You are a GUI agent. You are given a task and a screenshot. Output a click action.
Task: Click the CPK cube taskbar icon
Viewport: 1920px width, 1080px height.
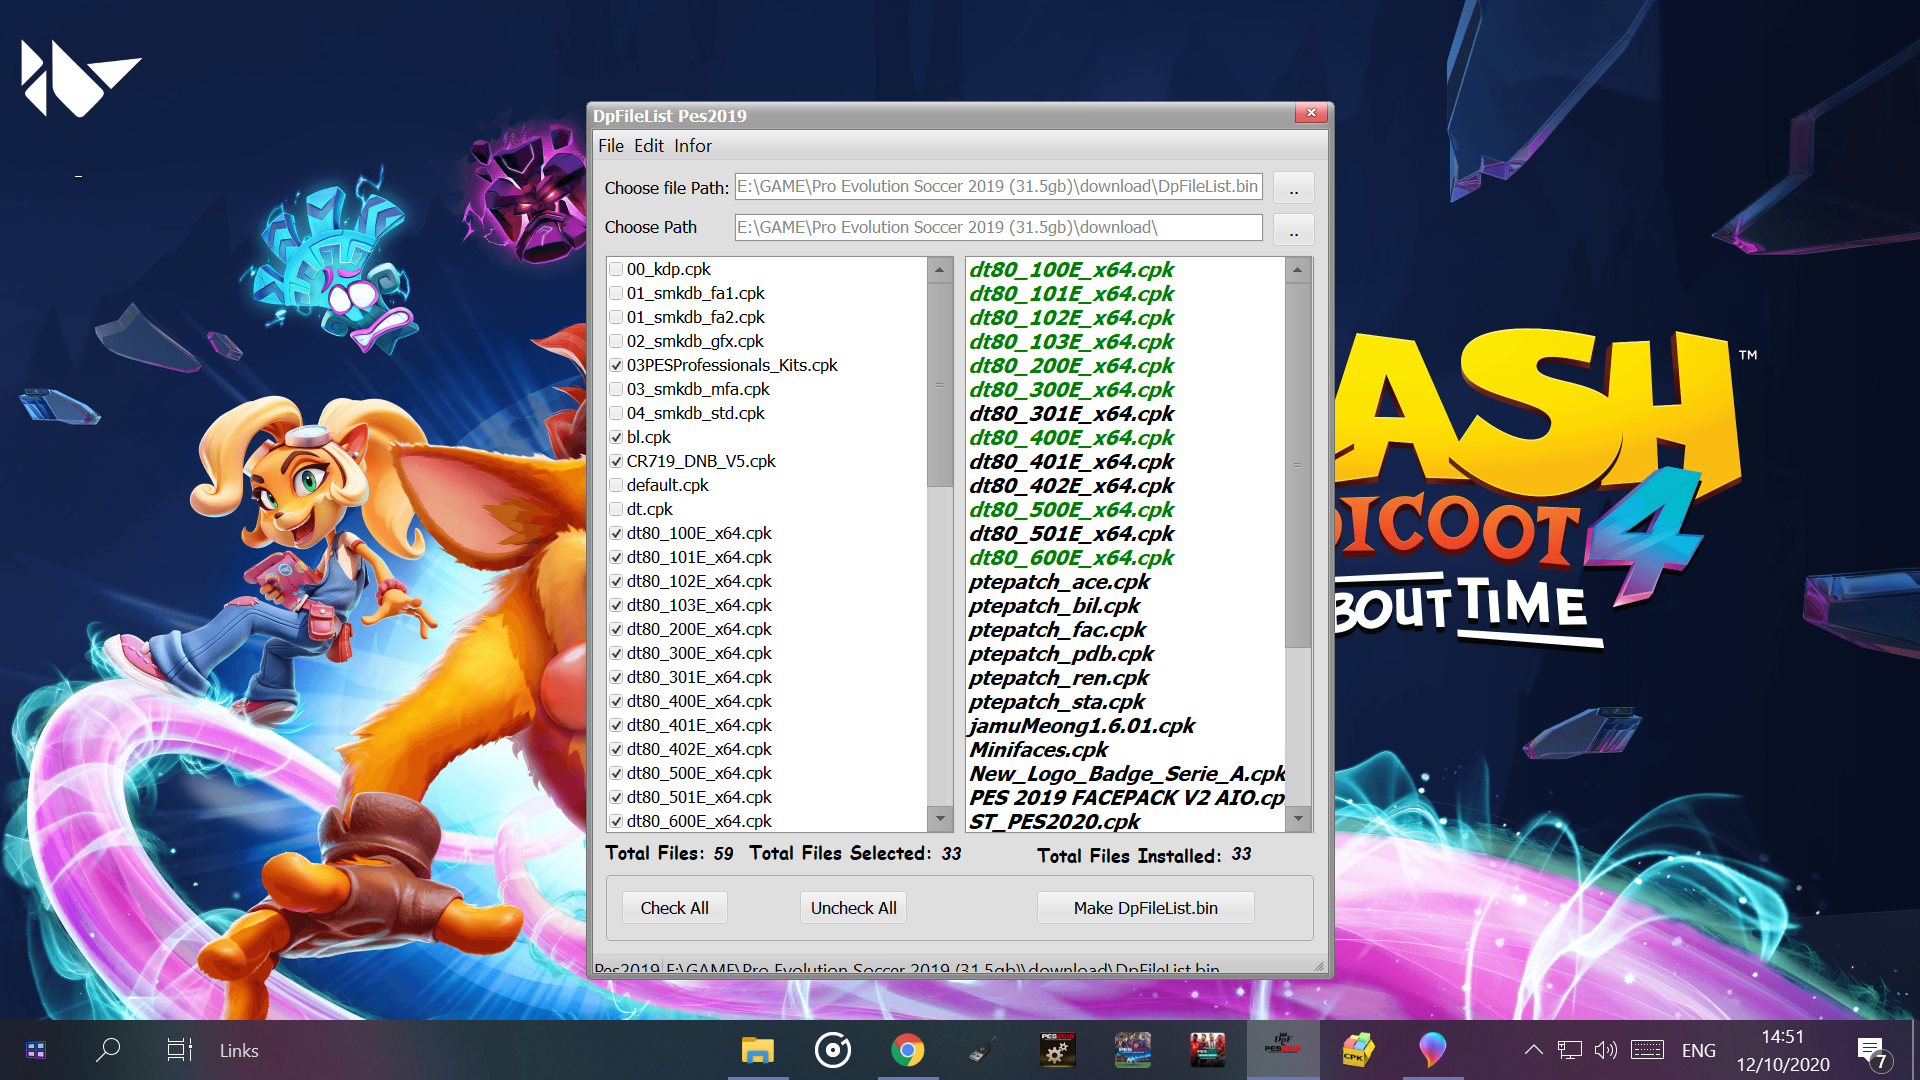click(1357, 1050)
